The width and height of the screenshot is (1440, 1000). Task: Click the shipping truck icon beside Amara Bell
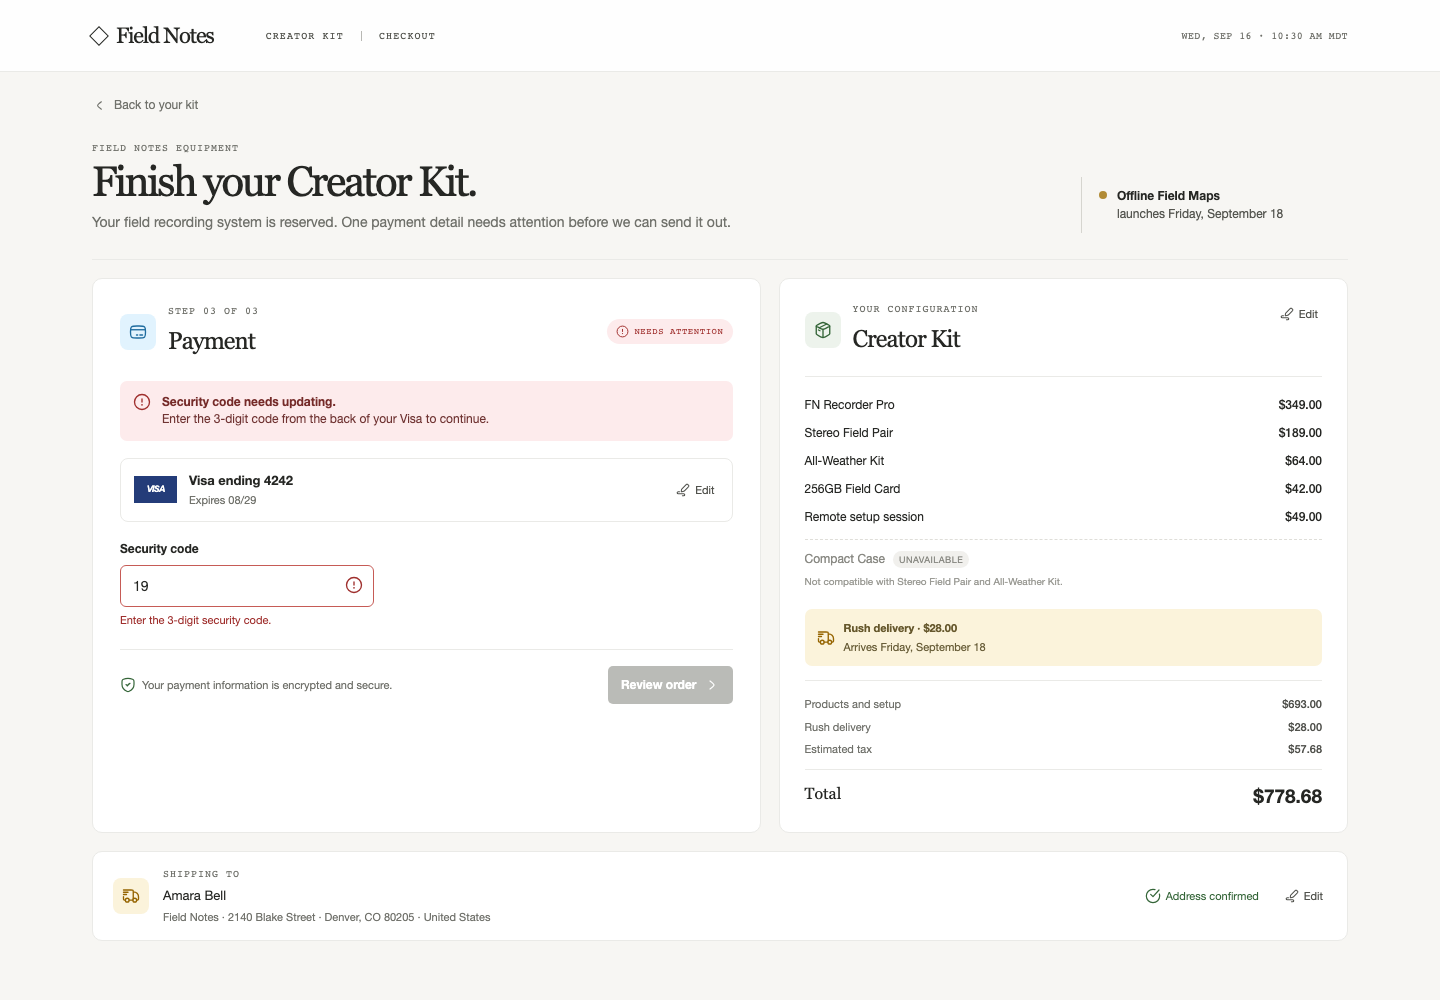coord(131,896)
